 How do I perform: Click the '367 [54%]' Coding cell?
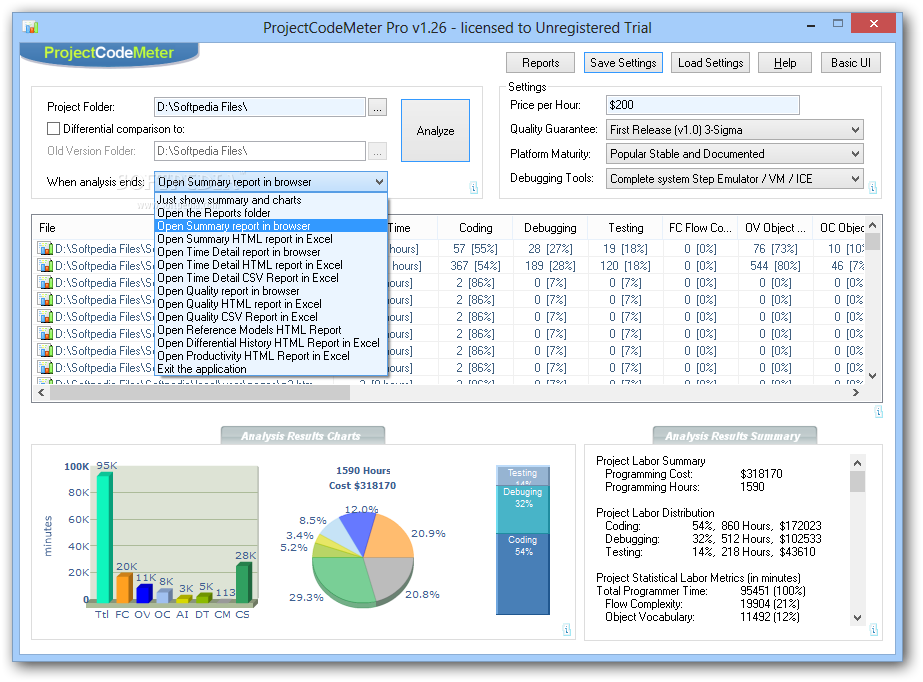pyautogui.click(x=475, y=266)
